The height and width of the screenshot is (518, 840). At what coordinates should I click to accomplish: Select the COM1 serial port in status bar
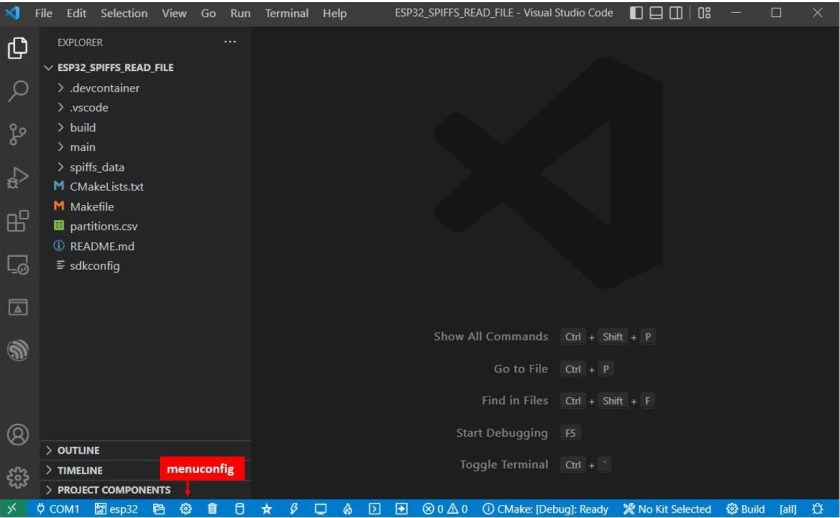pos(57,509)
